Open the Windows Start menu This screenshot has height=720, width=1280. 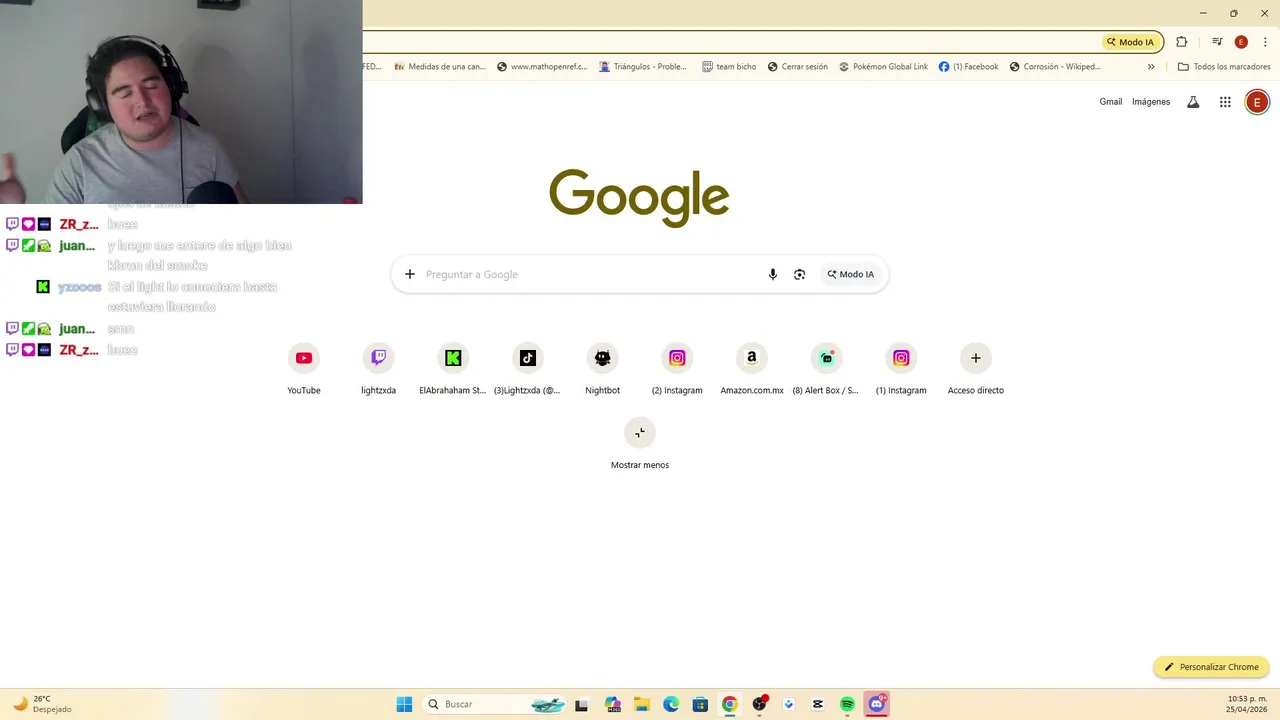(404, 704)
